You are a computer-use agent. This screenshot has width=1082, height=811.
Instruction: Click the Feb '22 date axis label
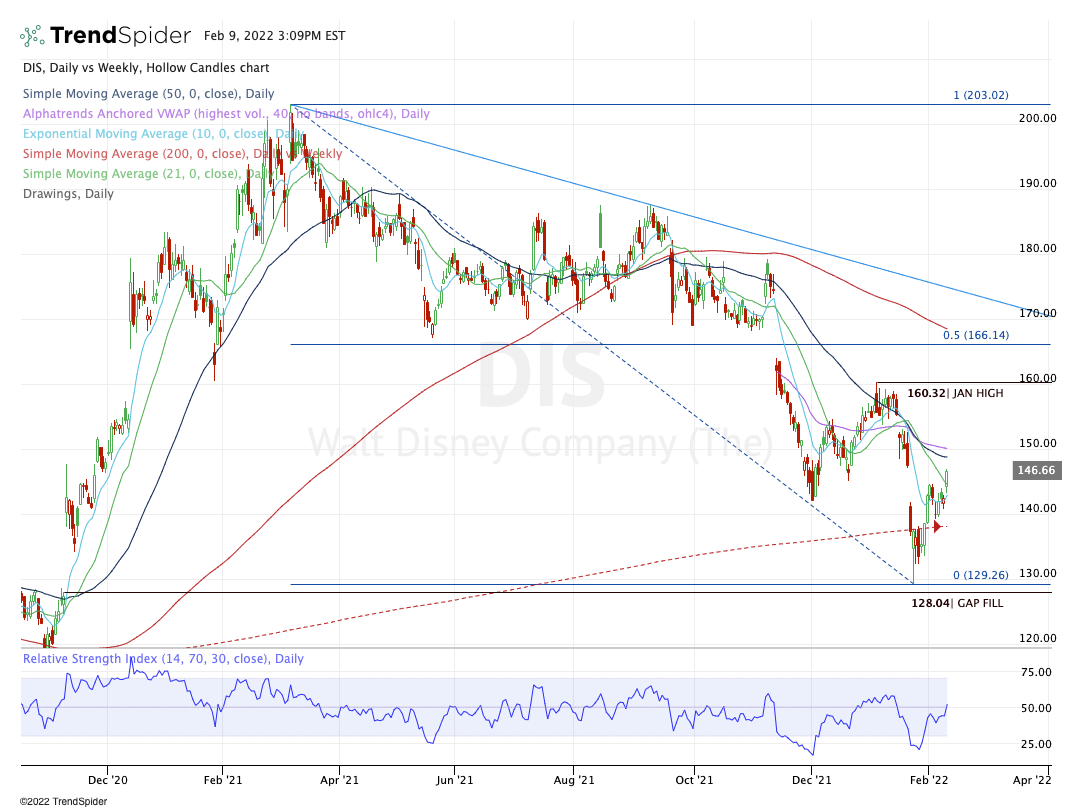tap(929, 780)
